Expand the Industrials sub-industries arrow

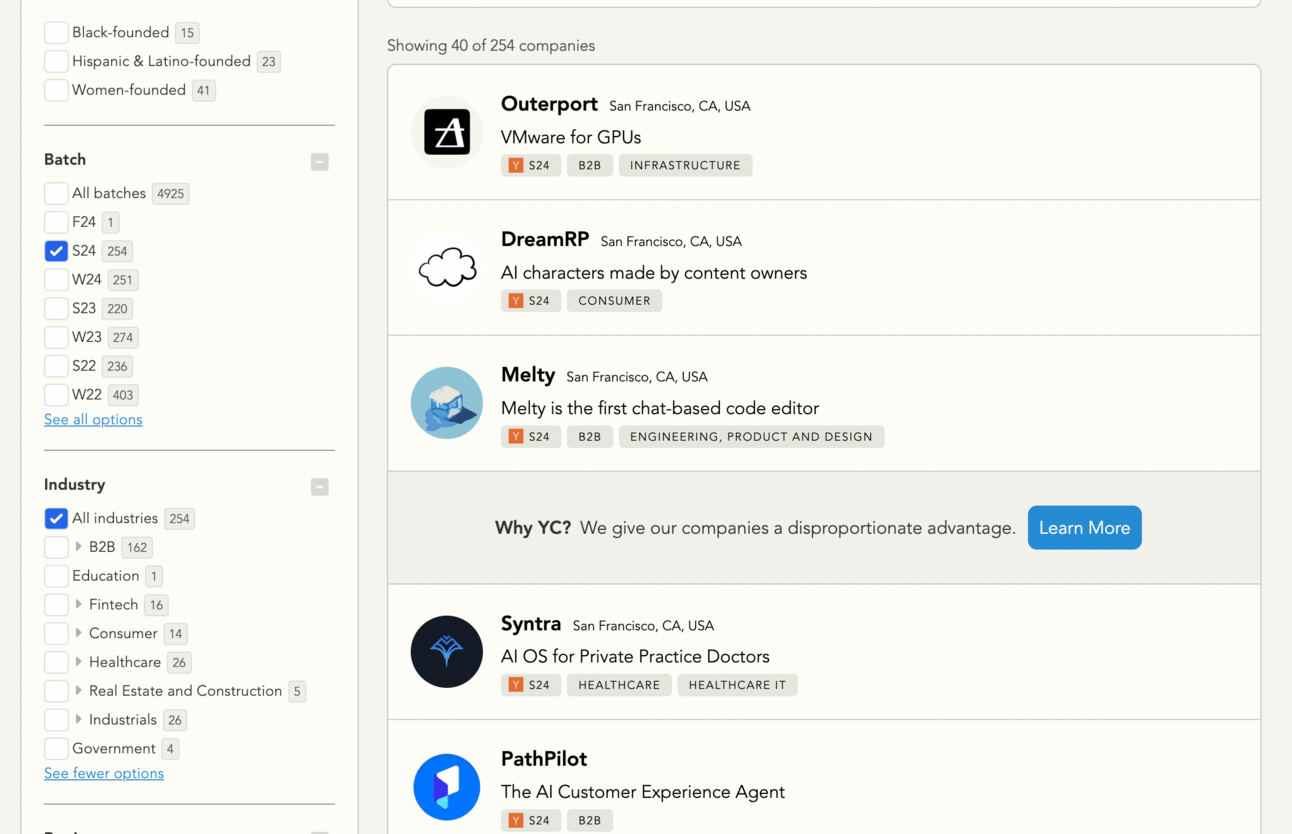pyautogui.click(x=78, y=720)
